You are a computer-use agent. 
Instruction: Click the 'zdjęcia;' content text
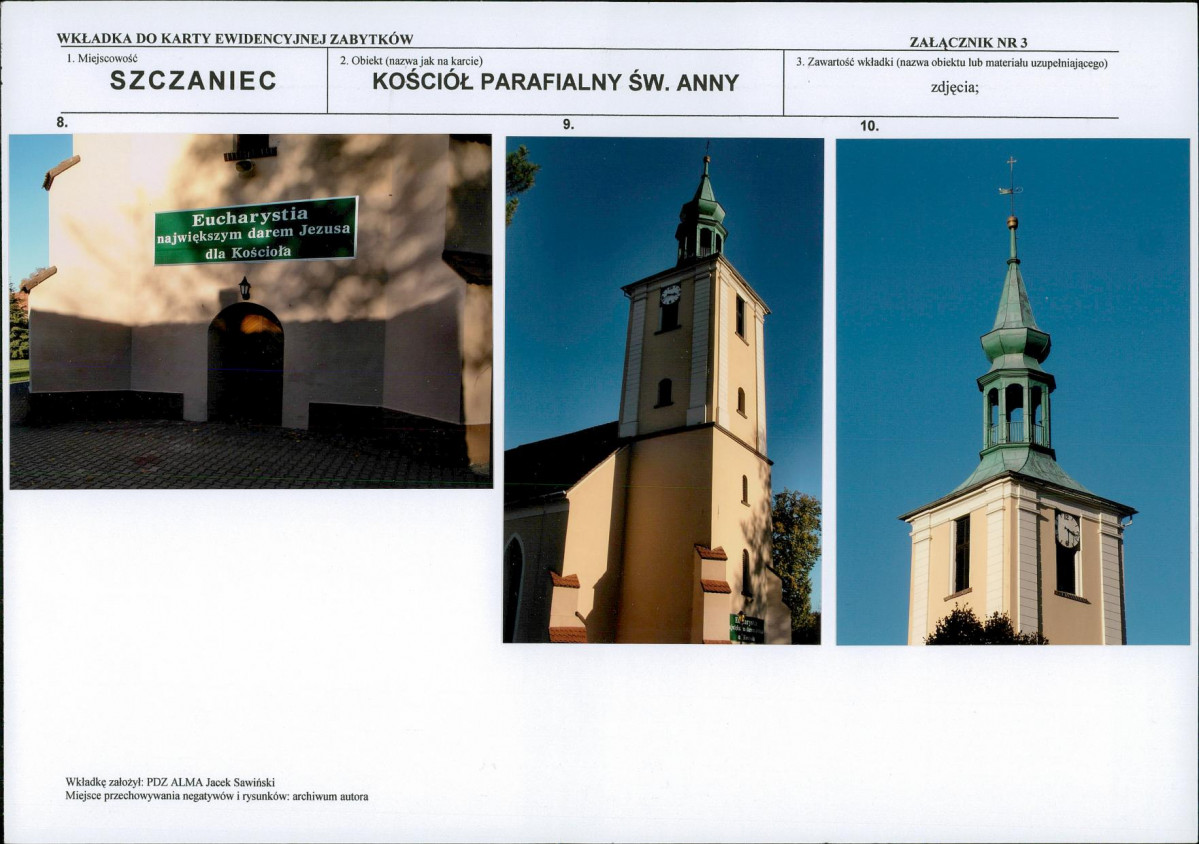(954, 87)
